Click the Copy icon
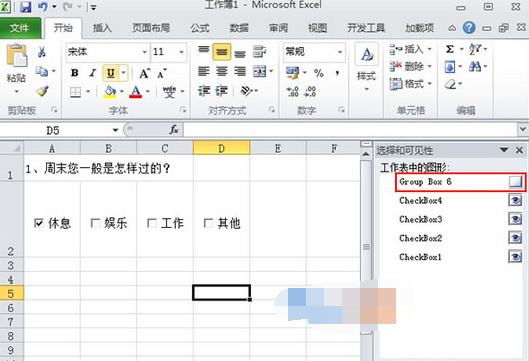The image size is (529, 361). (x=42, y=71)
